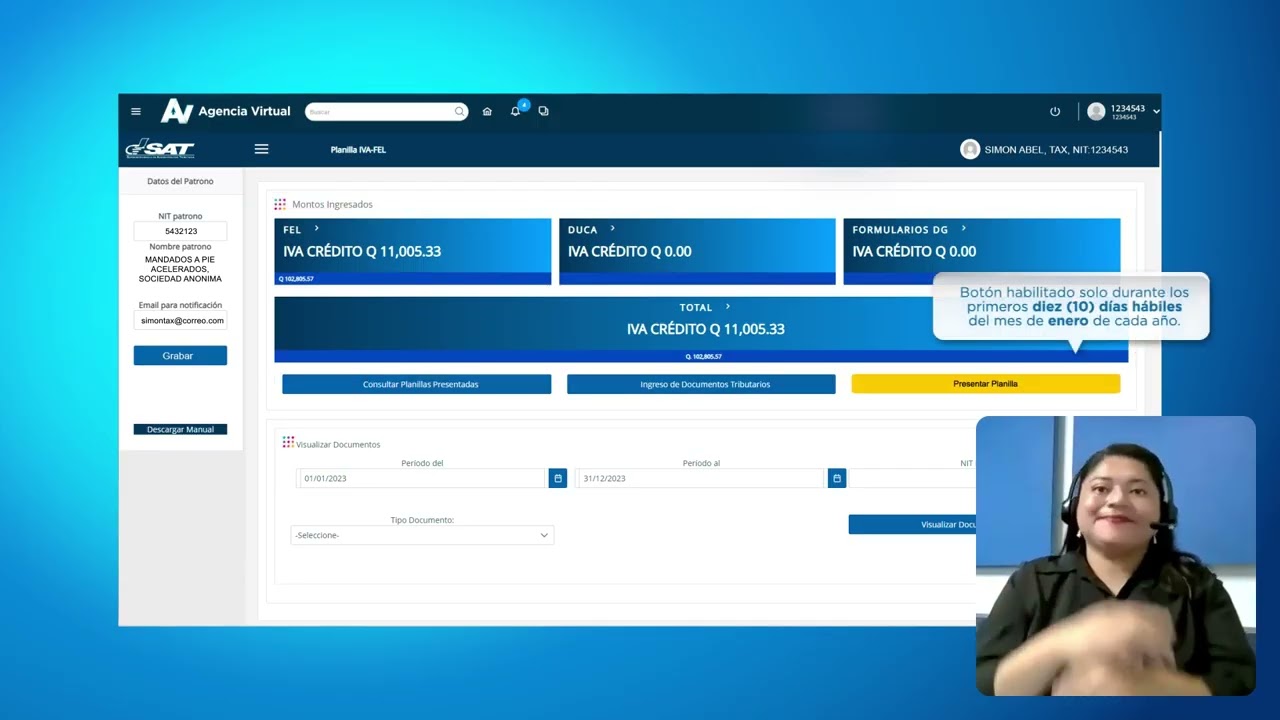Expand the FEL card chevron
1280x720 pixels.
coord(316,229)
